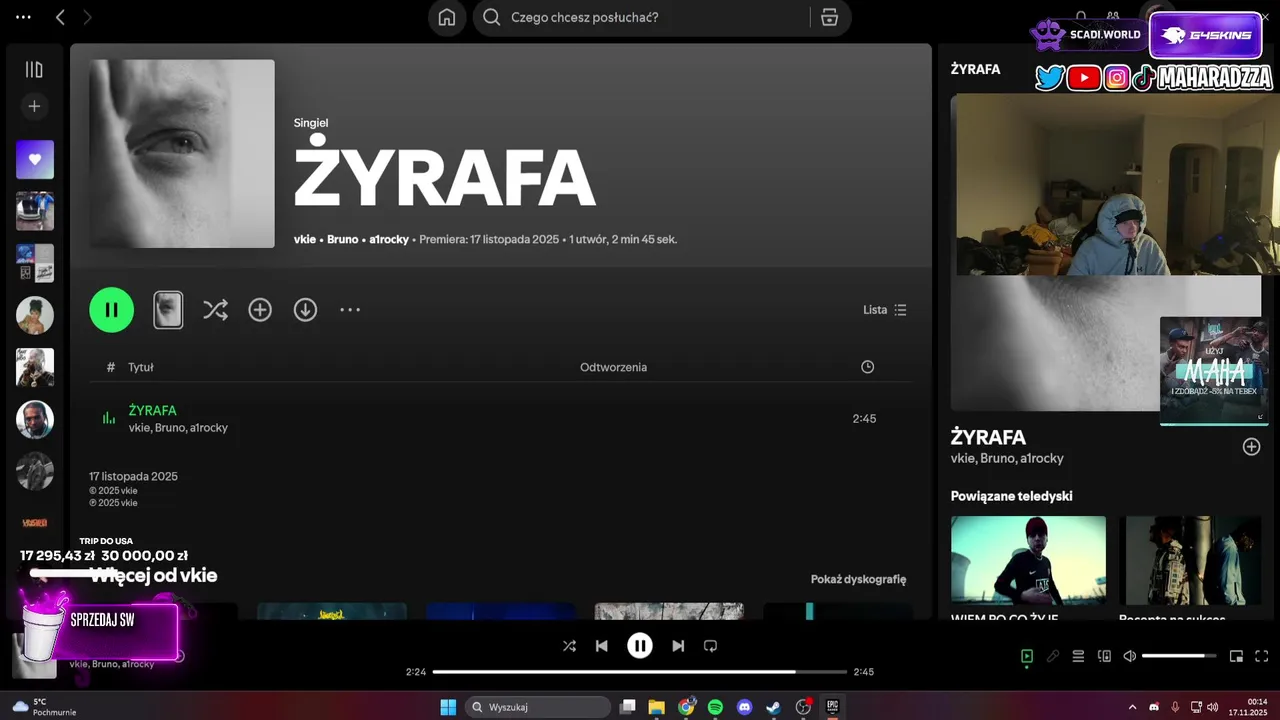Open the ŻYRAFA album cover art
The width and height of the screenshot is (1280, 720).
pos(182,154)
